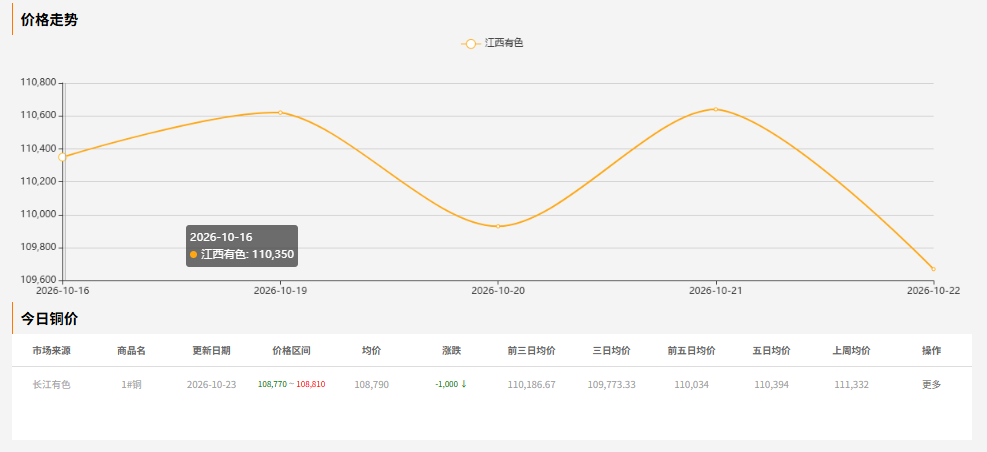This screenshot has height=452, width=987.
Task: Click the 109,773.33 cell
Action: pos(612,385)
